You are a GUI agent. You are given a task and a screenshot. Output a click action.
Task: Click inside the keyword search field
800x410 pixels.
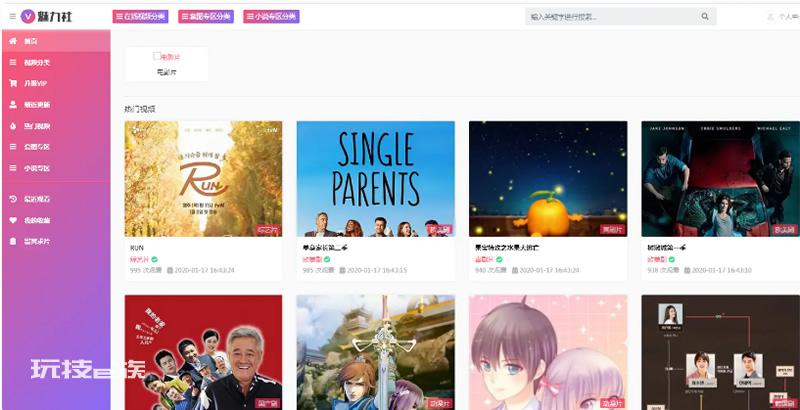(612, 16)
